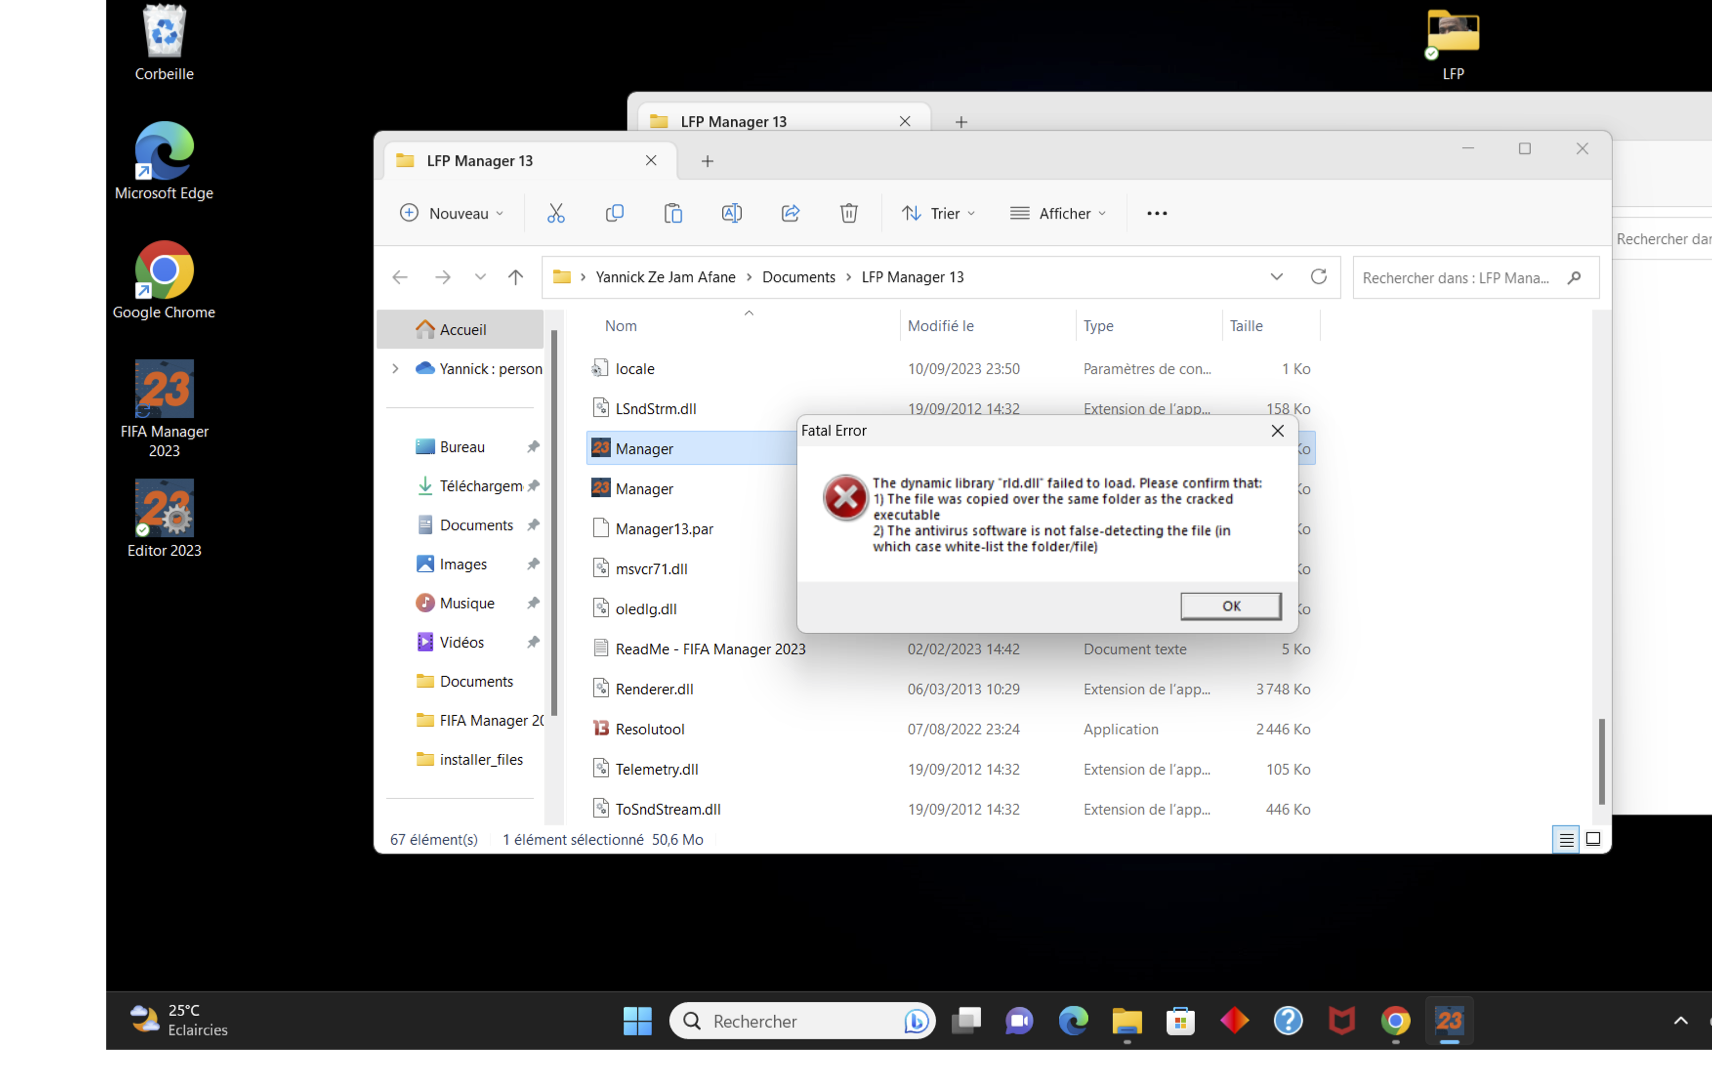
Task: Open File Explorer from taskbar
Action: pos(1127,1021)
